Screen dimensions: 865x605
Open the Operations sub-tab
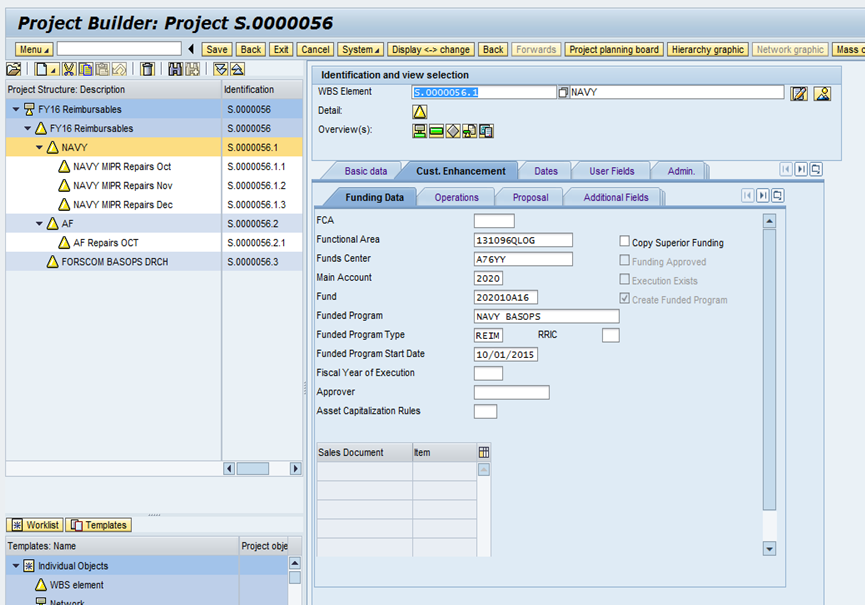click(456, 197)
